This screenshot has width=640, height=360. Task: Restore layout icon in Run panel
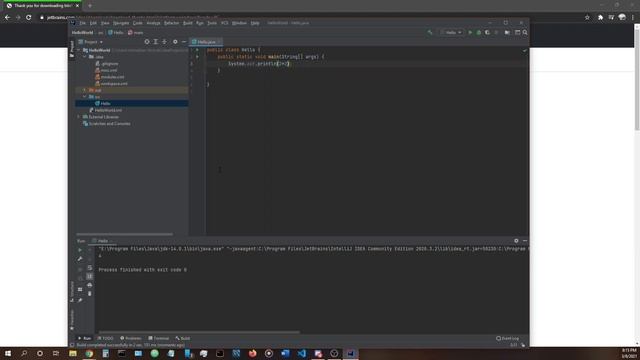(x=80, y=289)
